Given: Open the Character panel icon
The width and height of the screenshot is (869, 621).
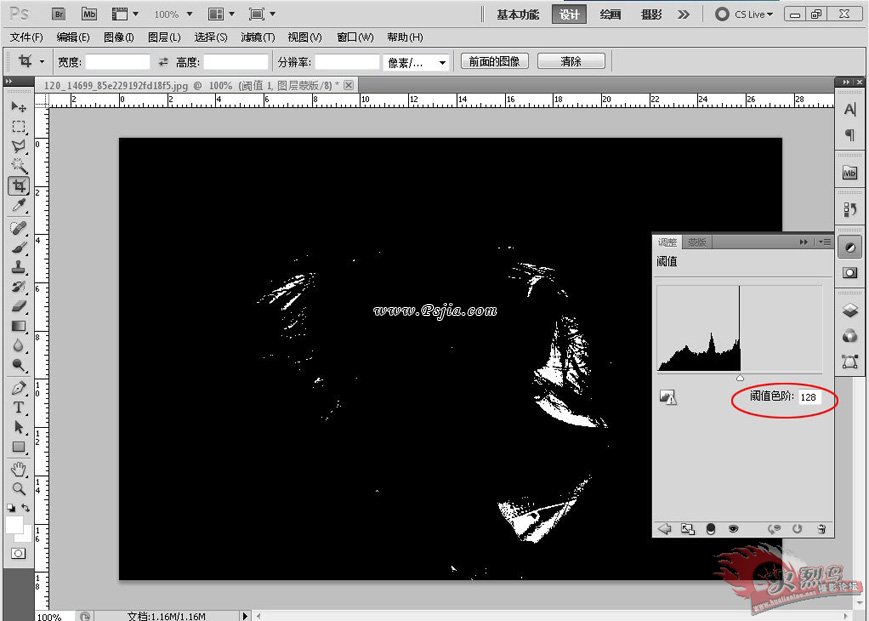Looking at the screenshot, I should coord(850,110).
